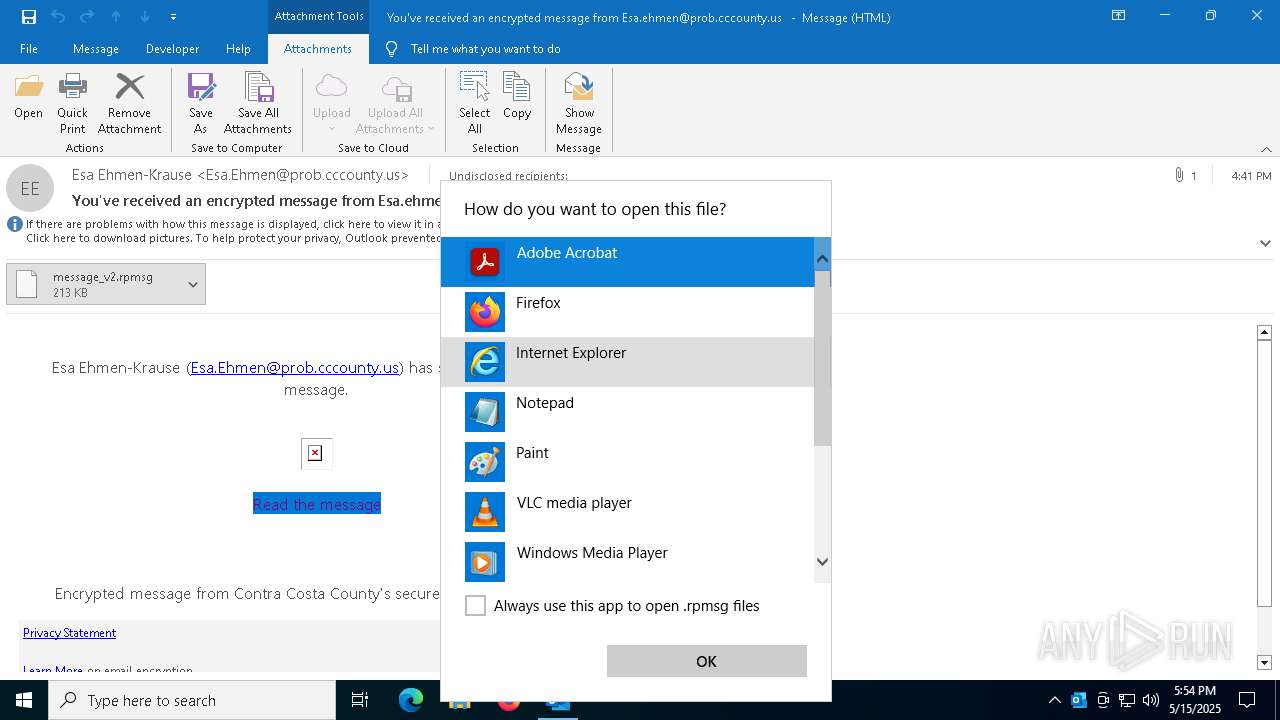1280x720 pixels.
Task: Open the File menu tab
Action: point(29,49)
